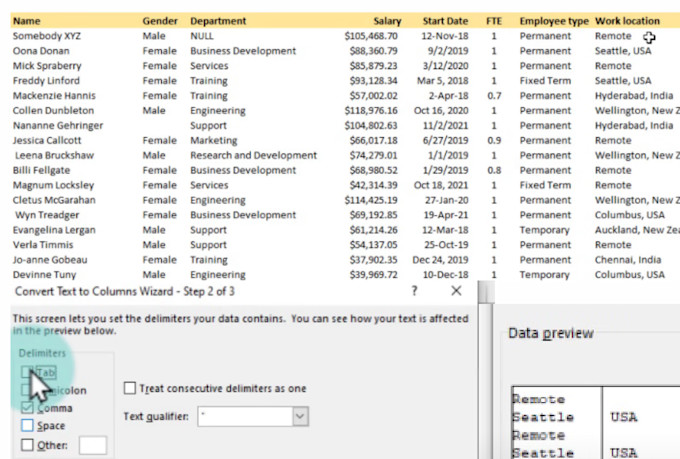
Task: Close the Convert Text to Columns Wizard
Action: tap(456, 291)
